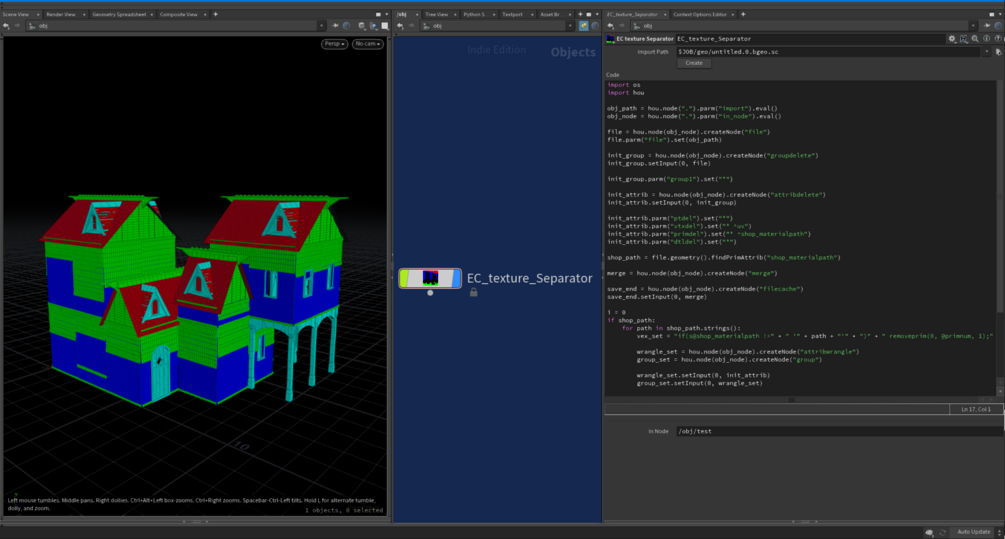Viewport: 1005px width, 539px height.
Task: Expand the network editor path dropdown arrow
Action: click(570, 26)
